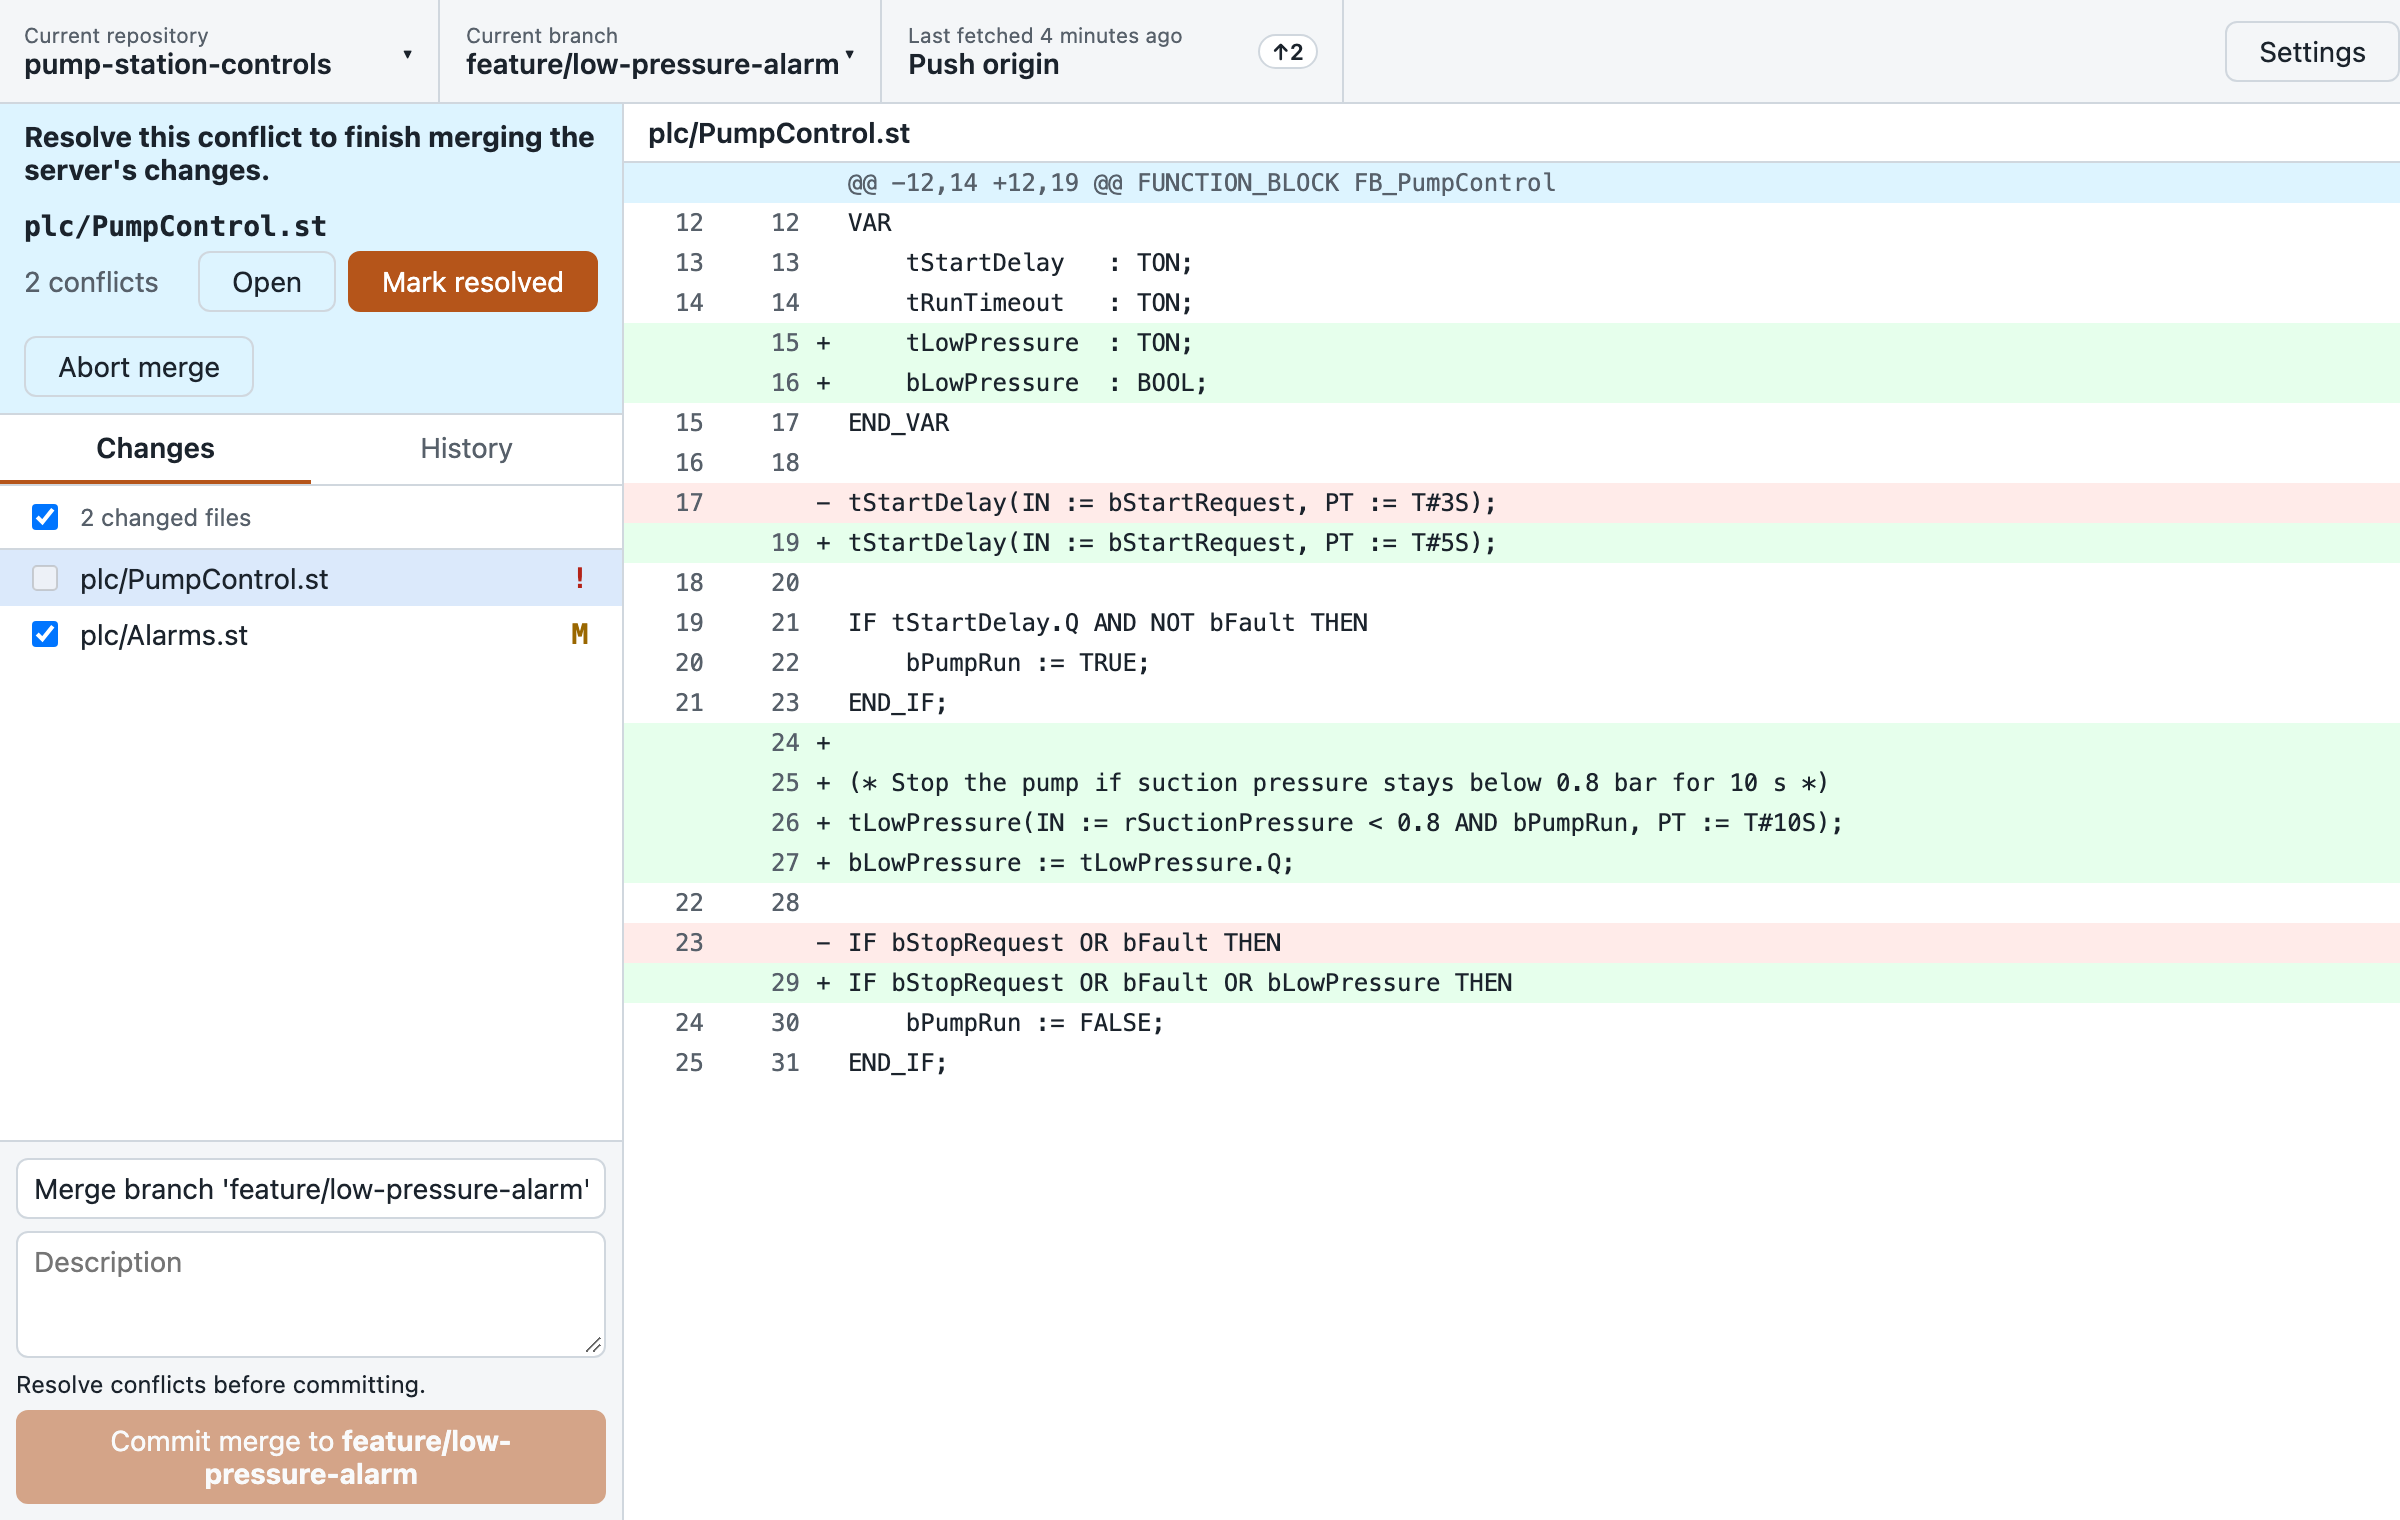This screenshot has height=1520, width=2400.
Task: Uncheck the plc/Alarms.st file checkbox
Action: click(45, 634)
